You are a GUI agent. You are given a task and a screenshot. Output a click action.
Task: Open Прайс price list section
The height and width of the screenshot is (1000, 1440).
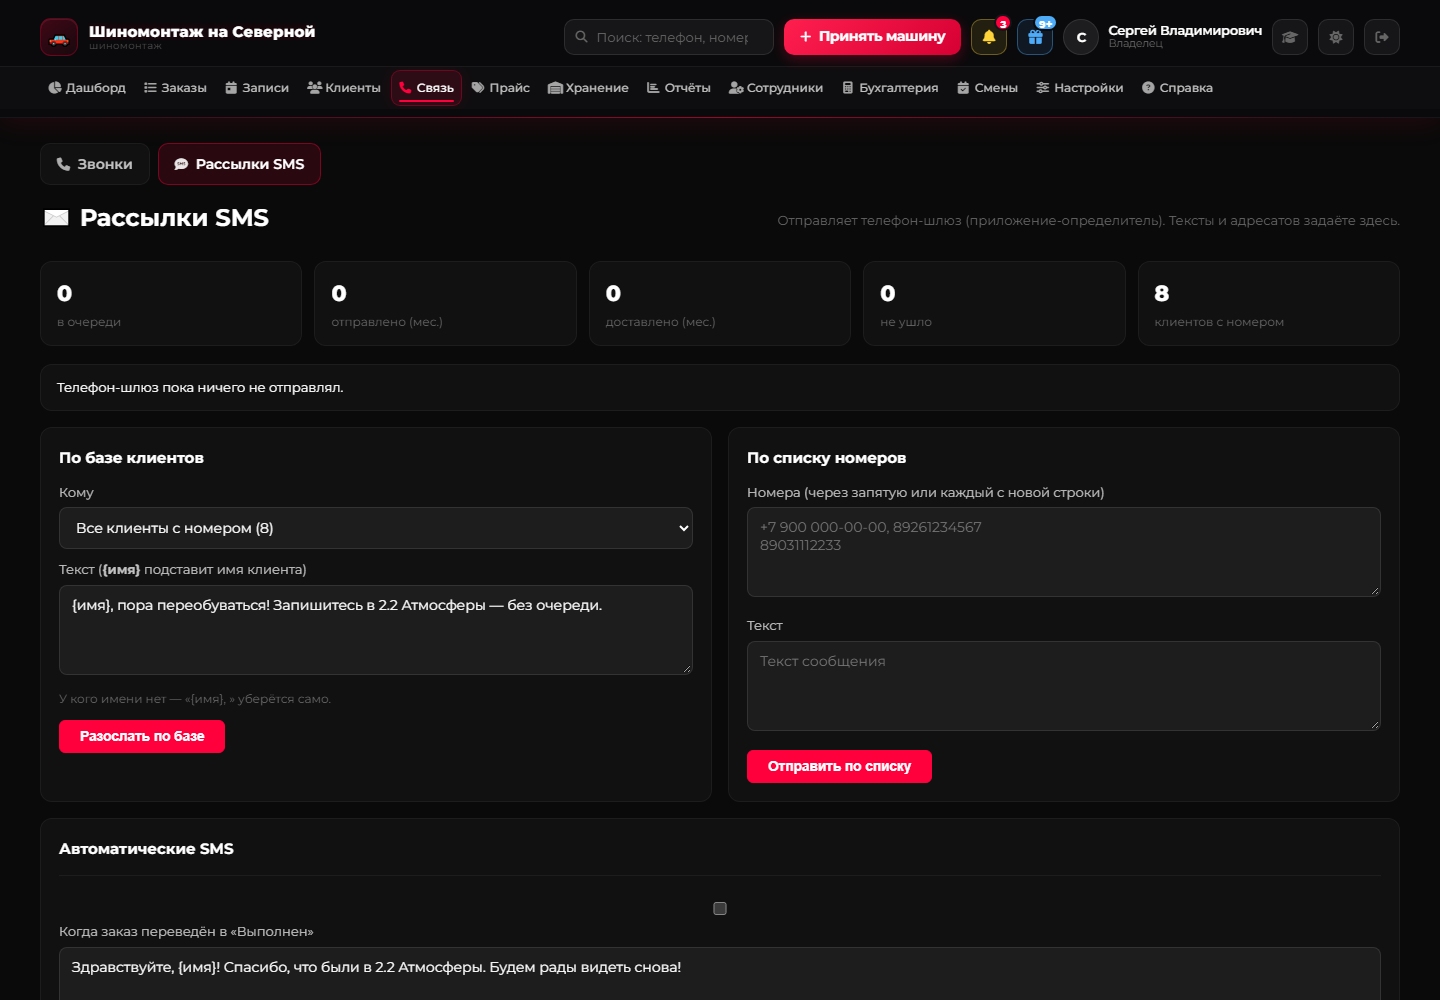pyautogui.click(x=501, y=88)
